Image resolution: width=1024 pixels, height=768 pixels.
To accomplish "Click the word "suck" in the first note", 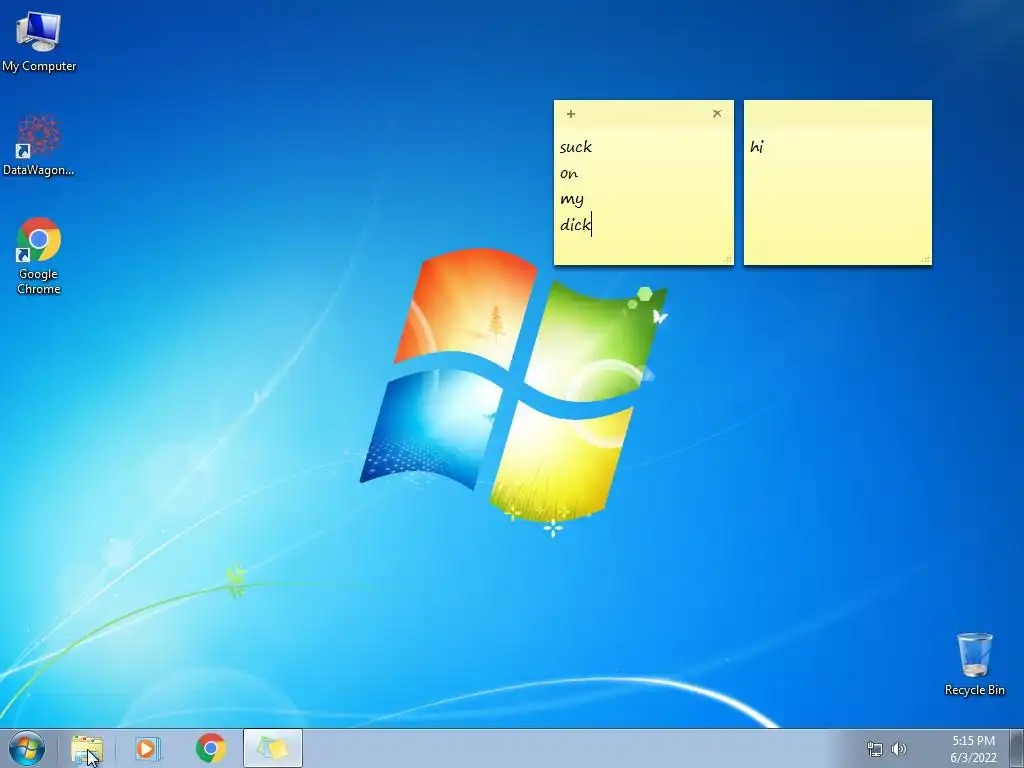I will tap(576, 147).
